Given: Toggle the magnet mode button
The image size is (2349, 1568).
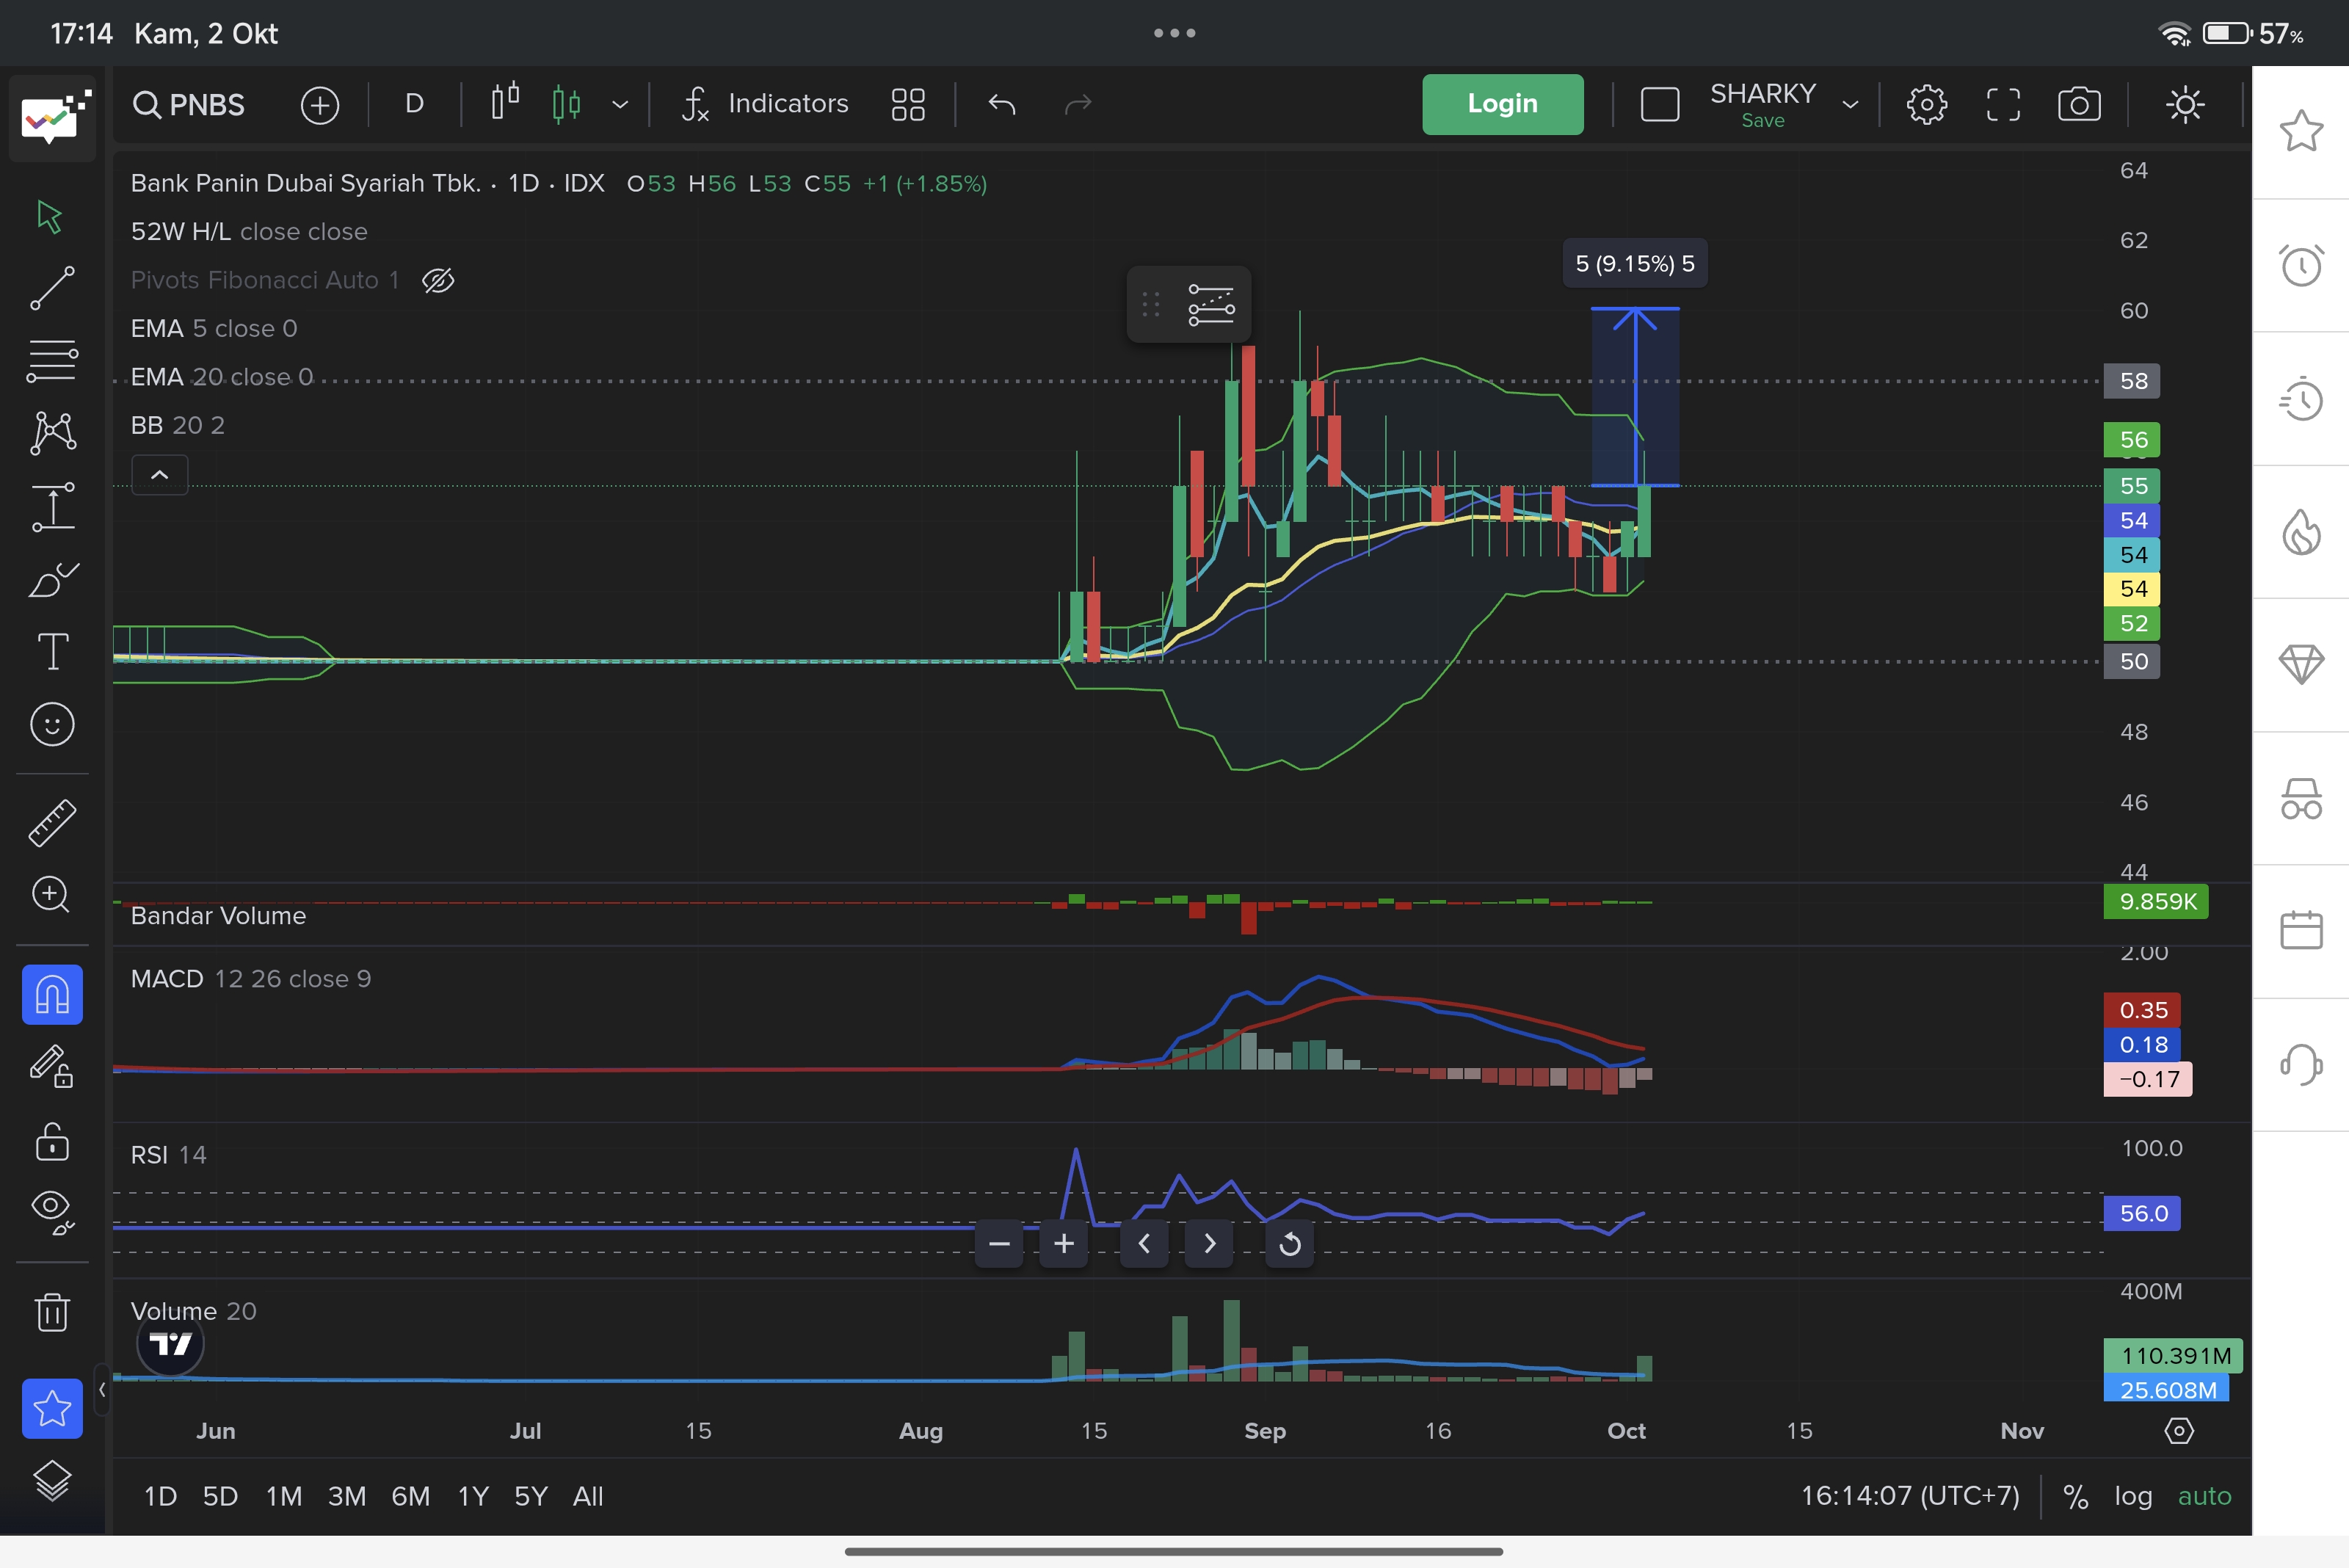Looking at the screenshot, I should (x=52, y=995).
